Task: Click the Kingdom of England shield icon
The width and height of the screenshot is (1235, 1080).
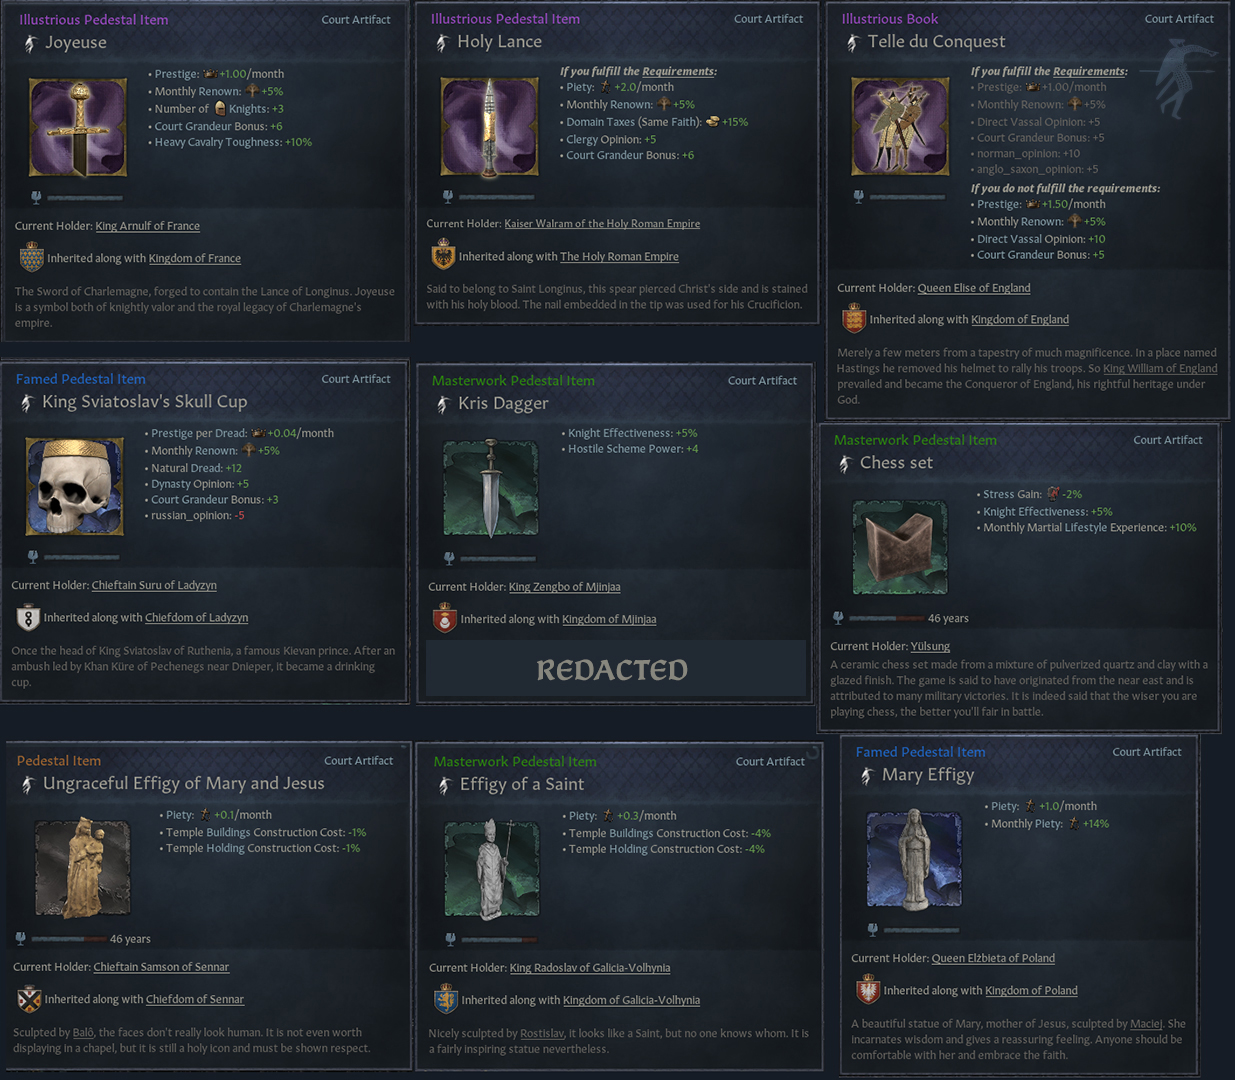Action: point(854,318)
